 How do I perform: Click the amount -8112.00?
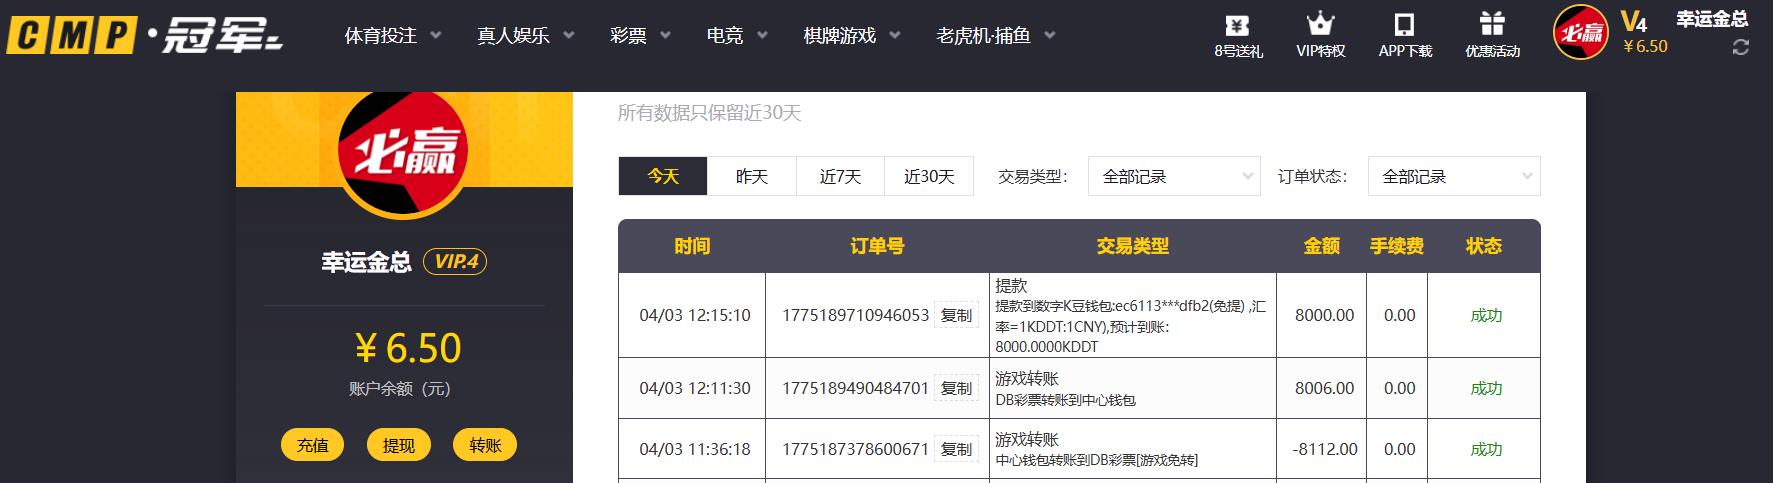[1324, 449]
